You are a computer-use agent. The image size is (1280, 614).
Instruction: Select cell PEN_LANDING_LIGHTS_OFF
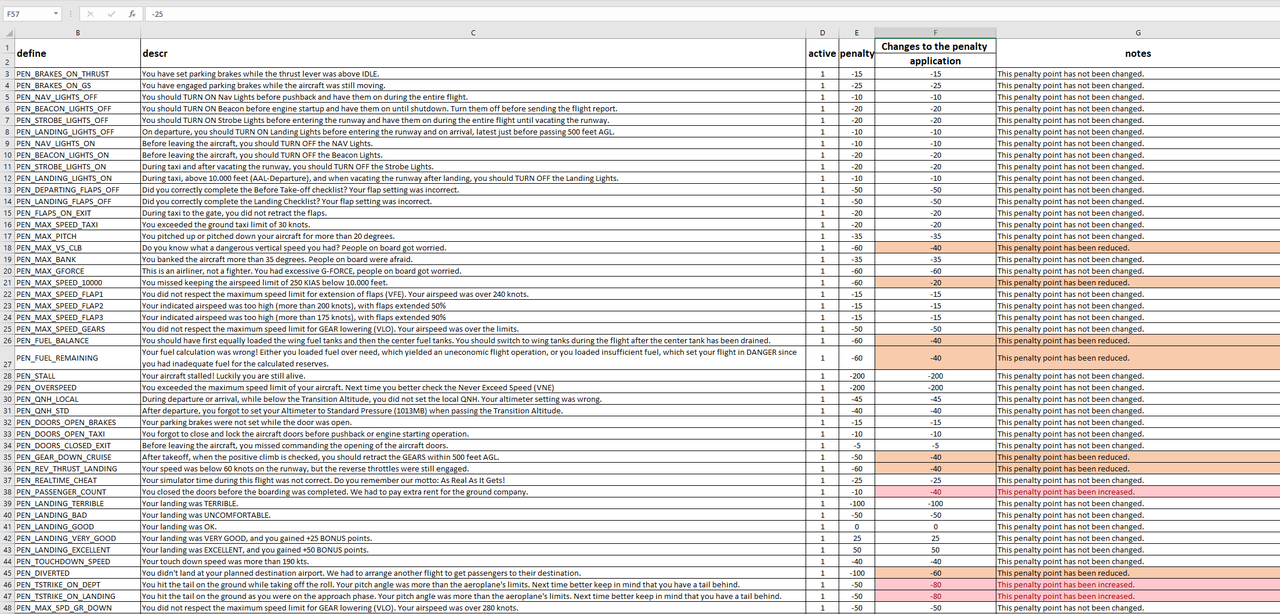(x=78, y=132)
